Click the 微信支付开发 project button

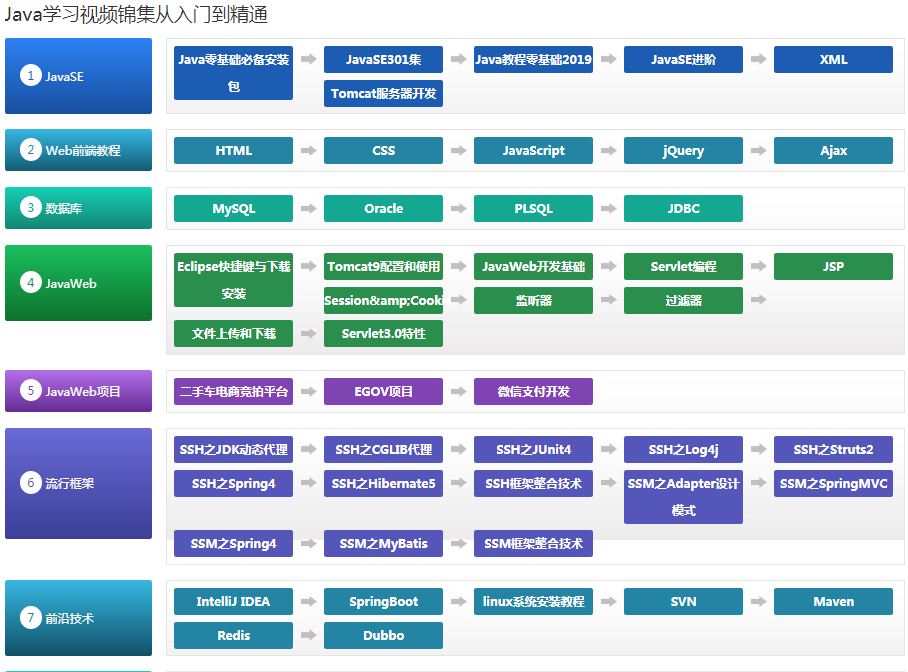click(533, 392)
